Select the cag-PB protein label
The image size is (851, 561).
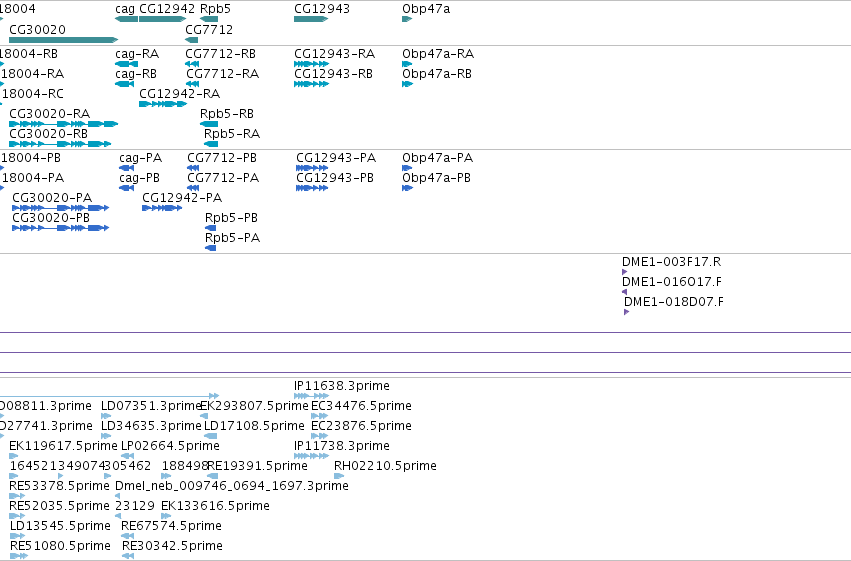pos(139,178)
